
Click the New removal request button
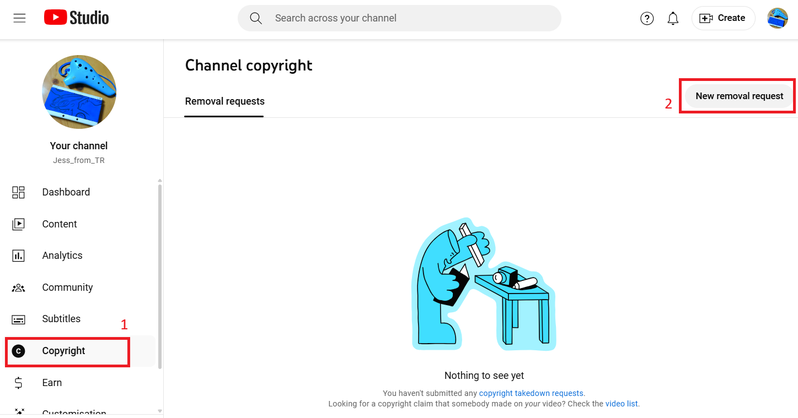[x=739, y=96]
